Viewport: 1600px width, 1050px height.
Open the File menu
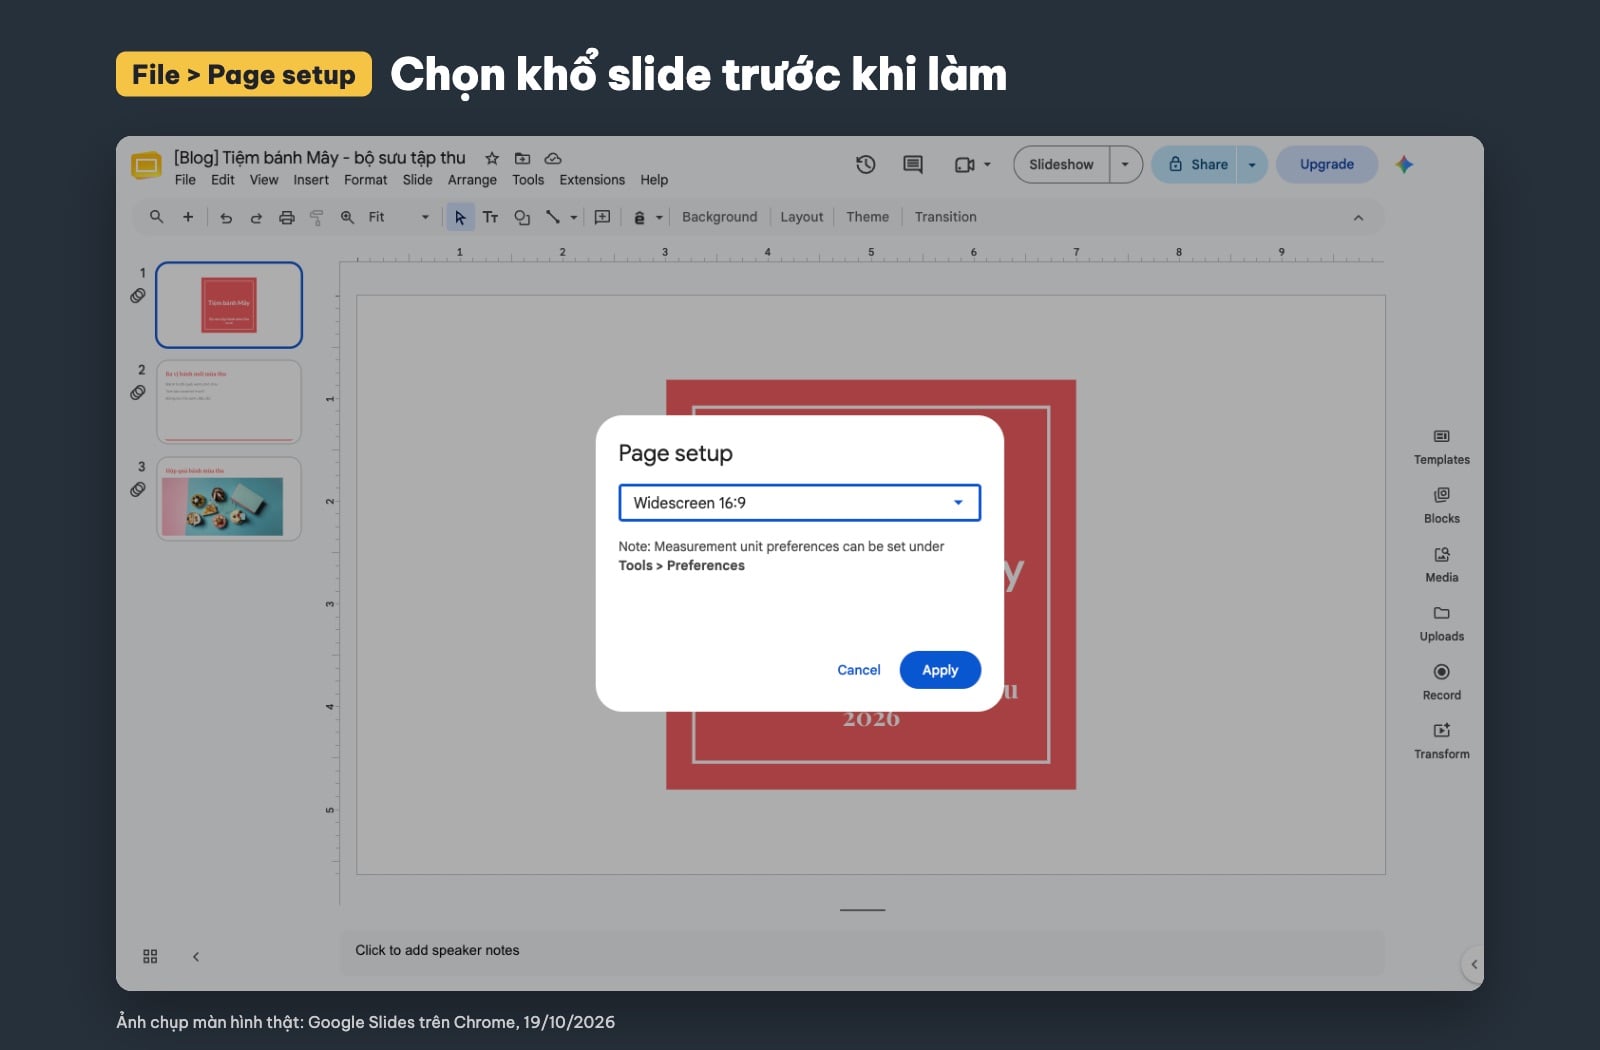click(x=185, y=180)
